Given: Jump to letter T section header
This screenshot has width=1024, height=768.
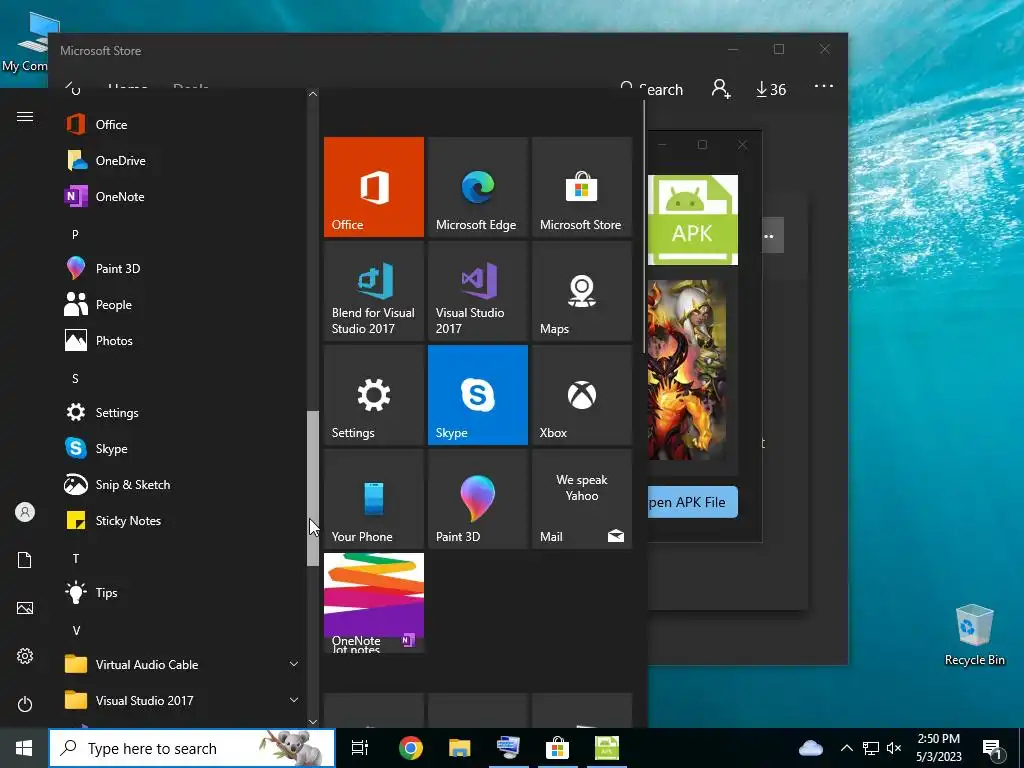Looking at the screenshot, I should (x=76, y=558).
